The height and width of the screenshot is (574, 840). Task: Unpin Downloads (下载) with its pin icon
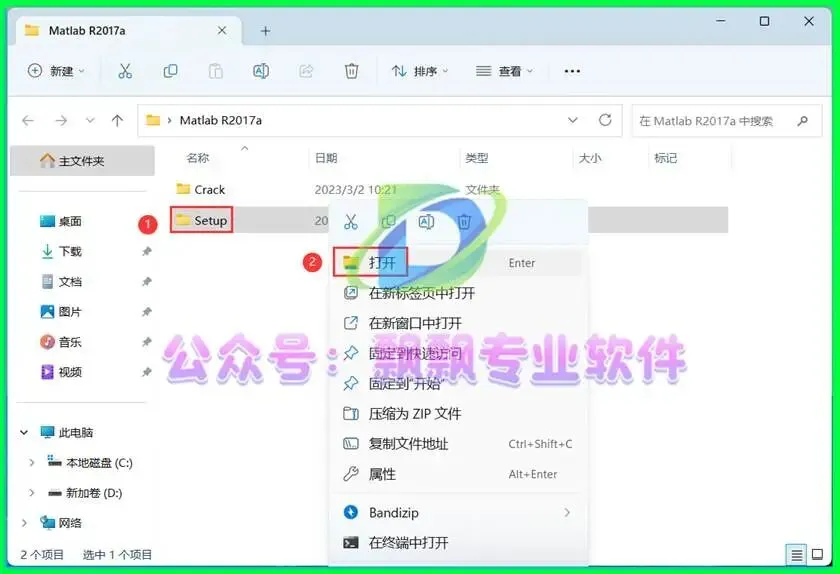pos(146,251)
